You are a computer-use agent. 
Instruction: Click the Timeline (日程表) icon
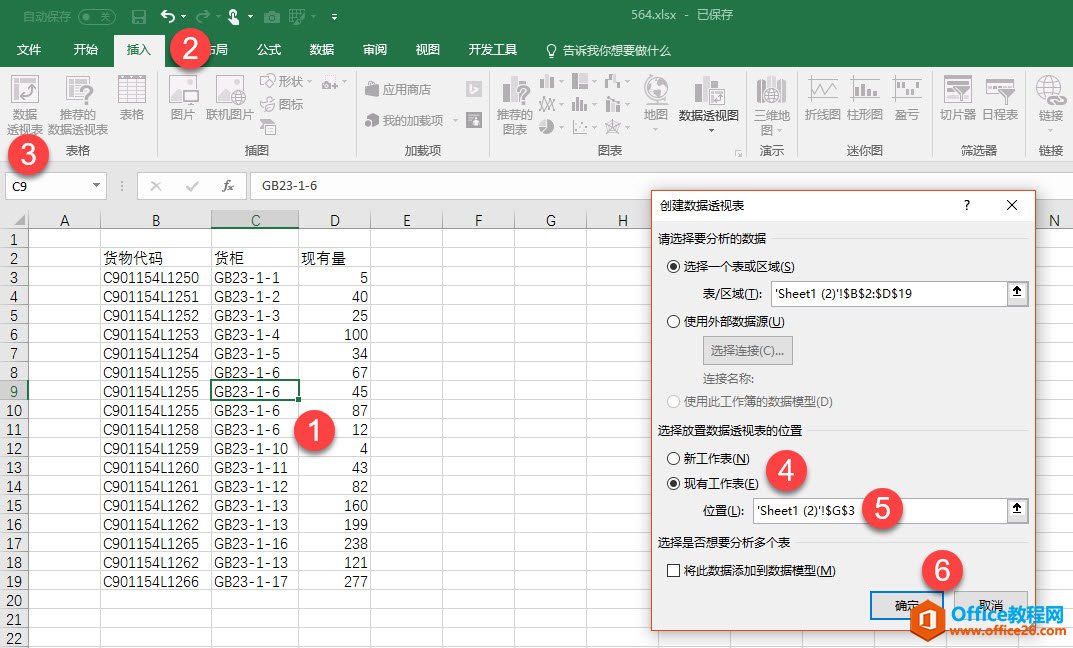(1000, 98)
